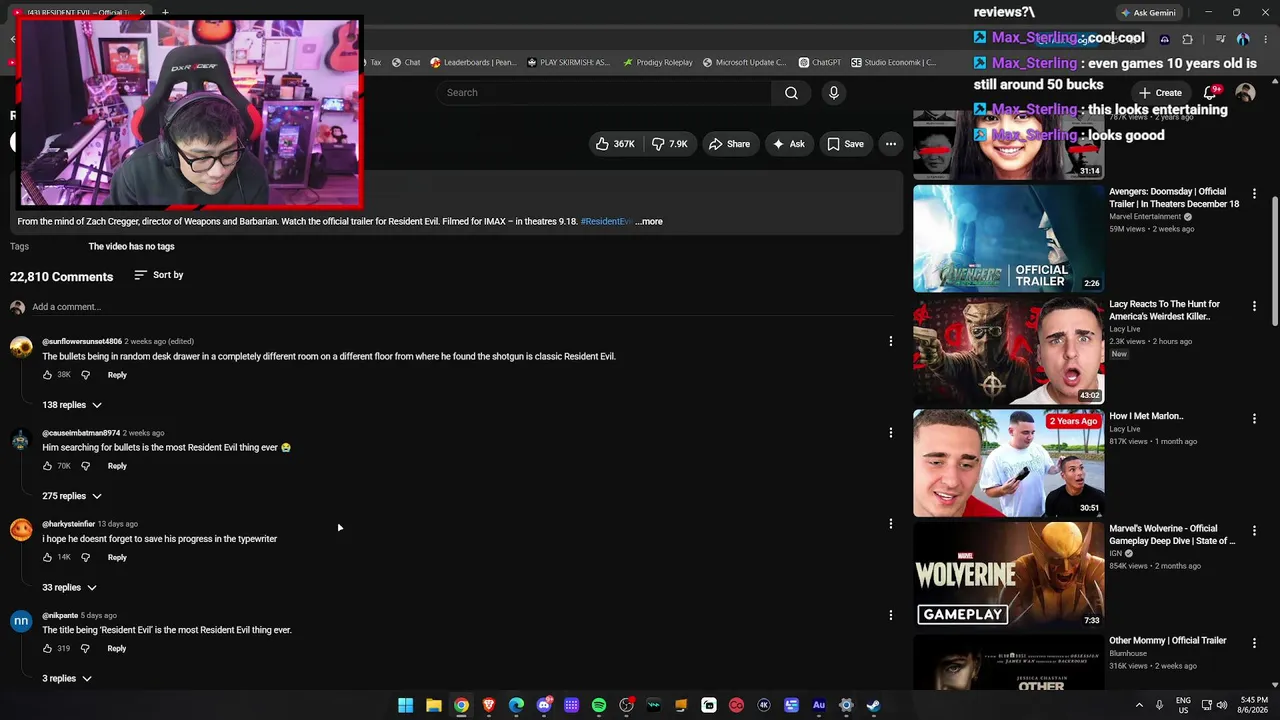Screen dimensions: 1280x720
Task: Open menu for Marvel's Wolverine video
Action: pos(1254,530)
